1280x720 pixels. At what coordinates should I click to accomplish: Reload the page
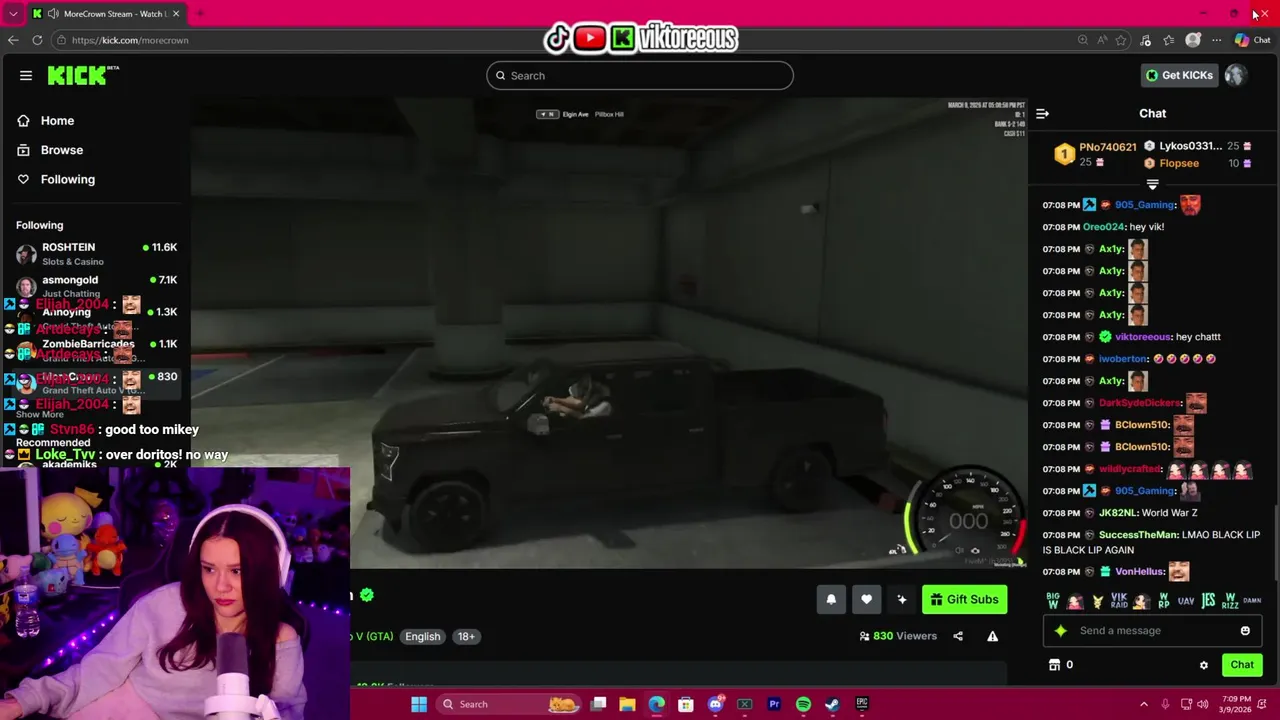(x=37, y=40)
